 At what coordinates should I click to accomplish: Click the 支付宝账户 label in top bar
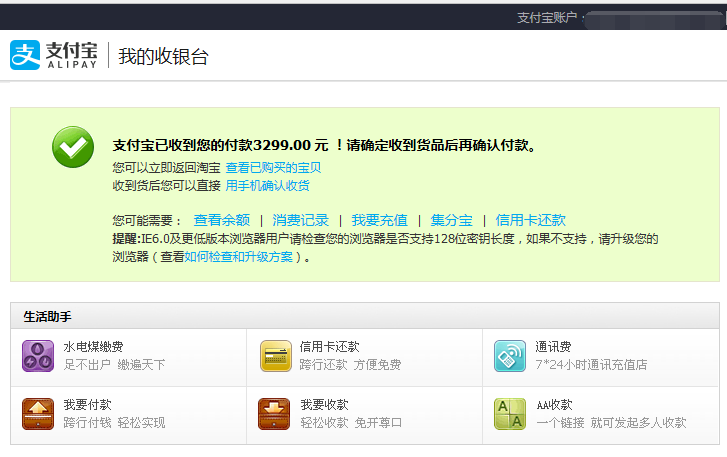(547, 18)
